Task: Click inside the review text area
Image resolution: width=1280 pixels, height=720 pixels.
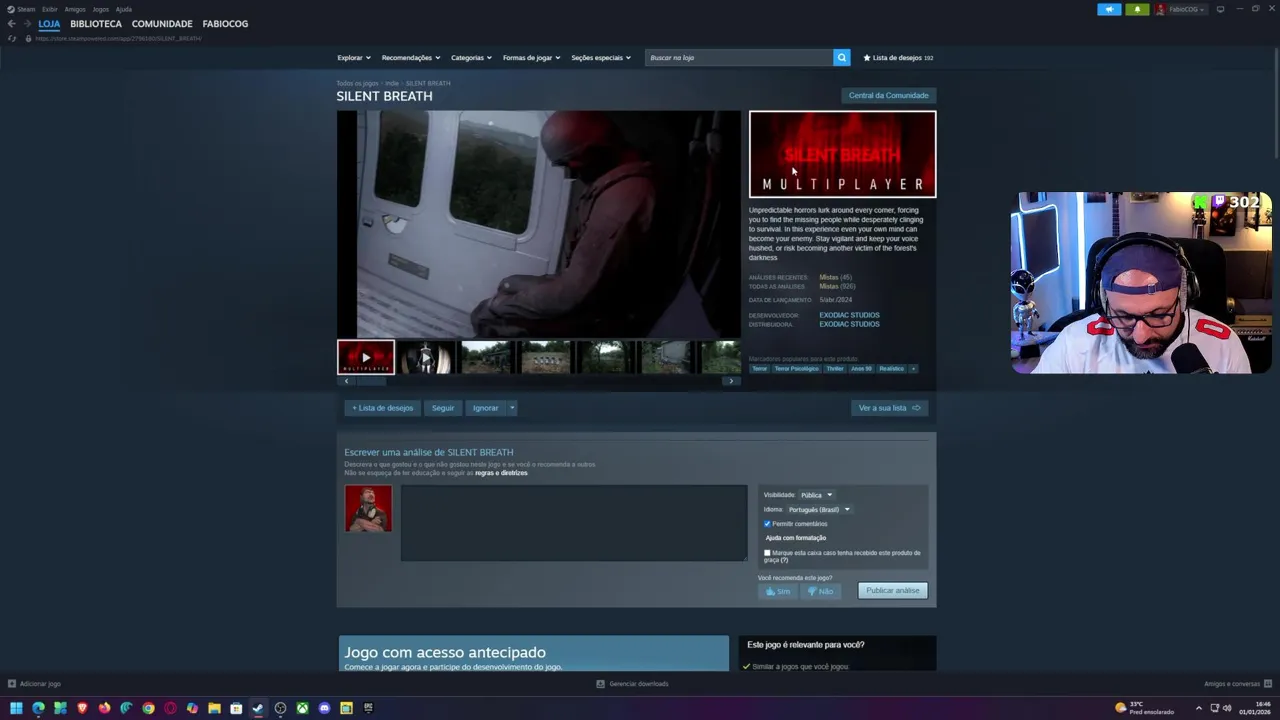Action: pyautogui.click(x=574, y=523)
